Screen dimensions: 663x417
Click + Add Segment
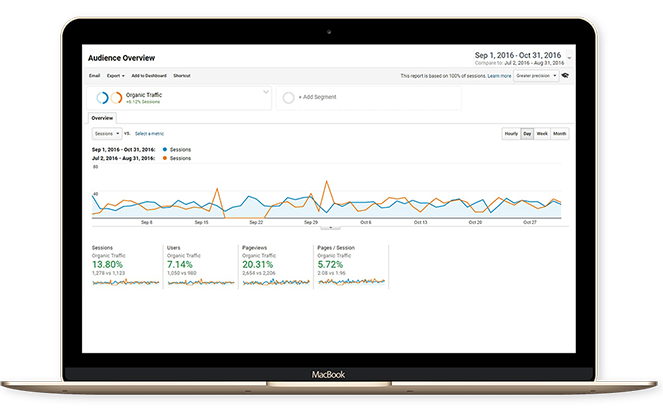[x=318, y=97]
